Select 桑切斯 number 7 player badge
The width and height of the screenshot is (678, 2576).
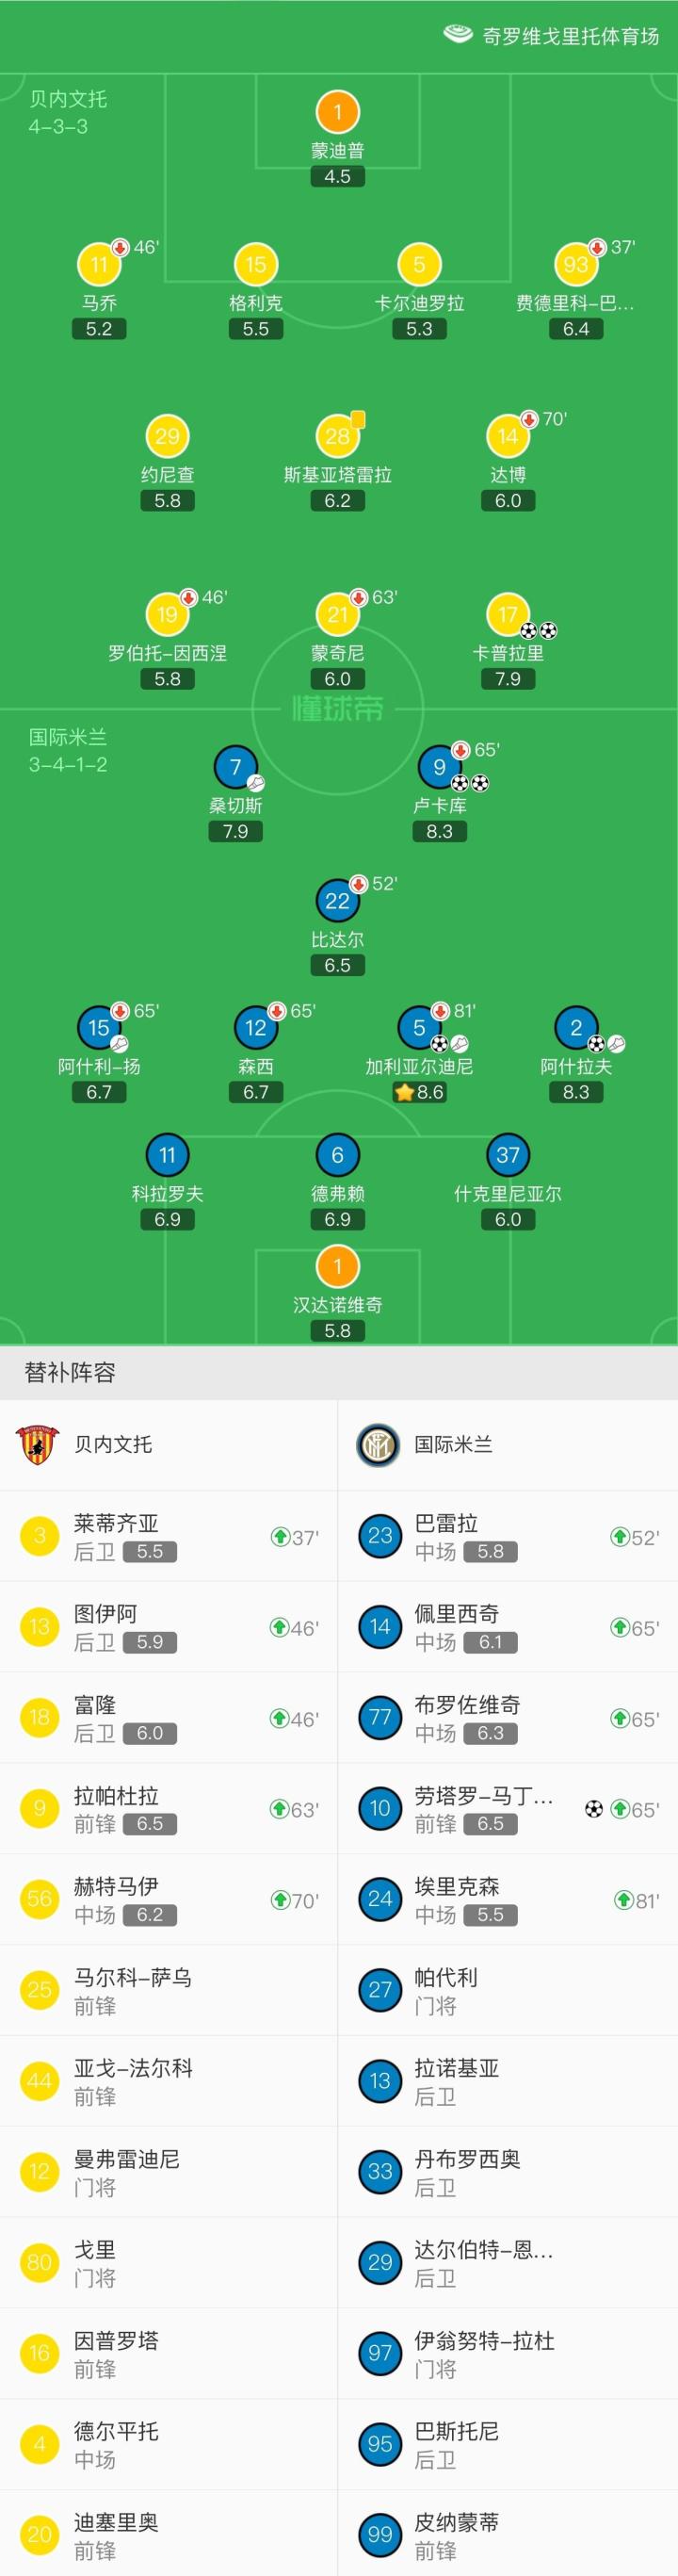[235, 767]
